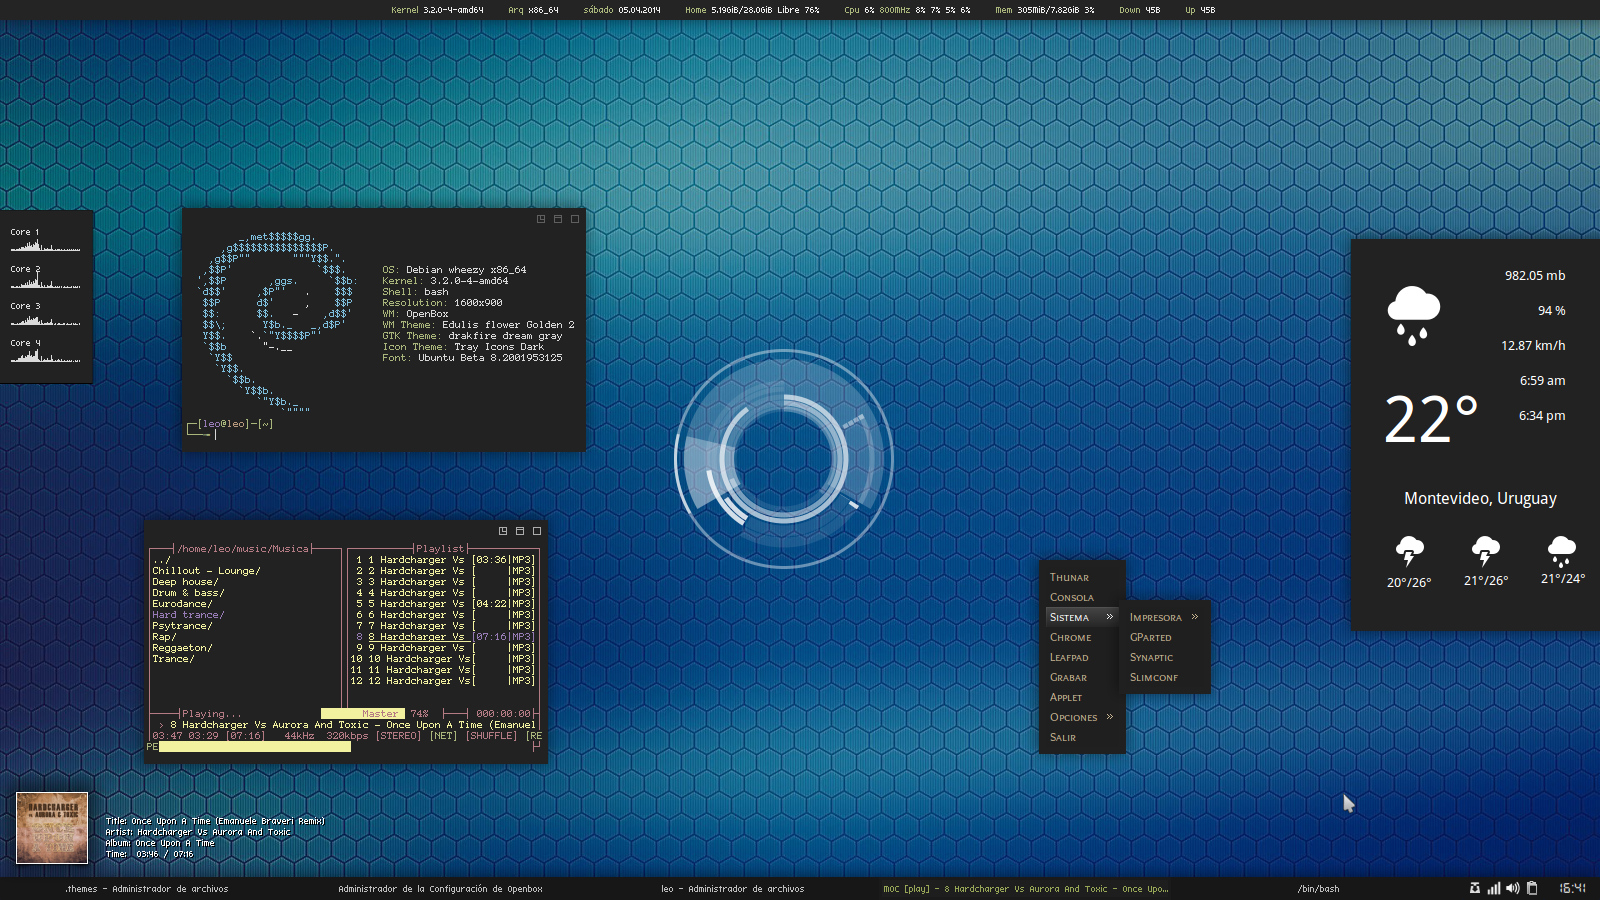Expand the Opciones submenu
The width and height of the screenshot is (1600, 900).
[x=1082, y=717]
